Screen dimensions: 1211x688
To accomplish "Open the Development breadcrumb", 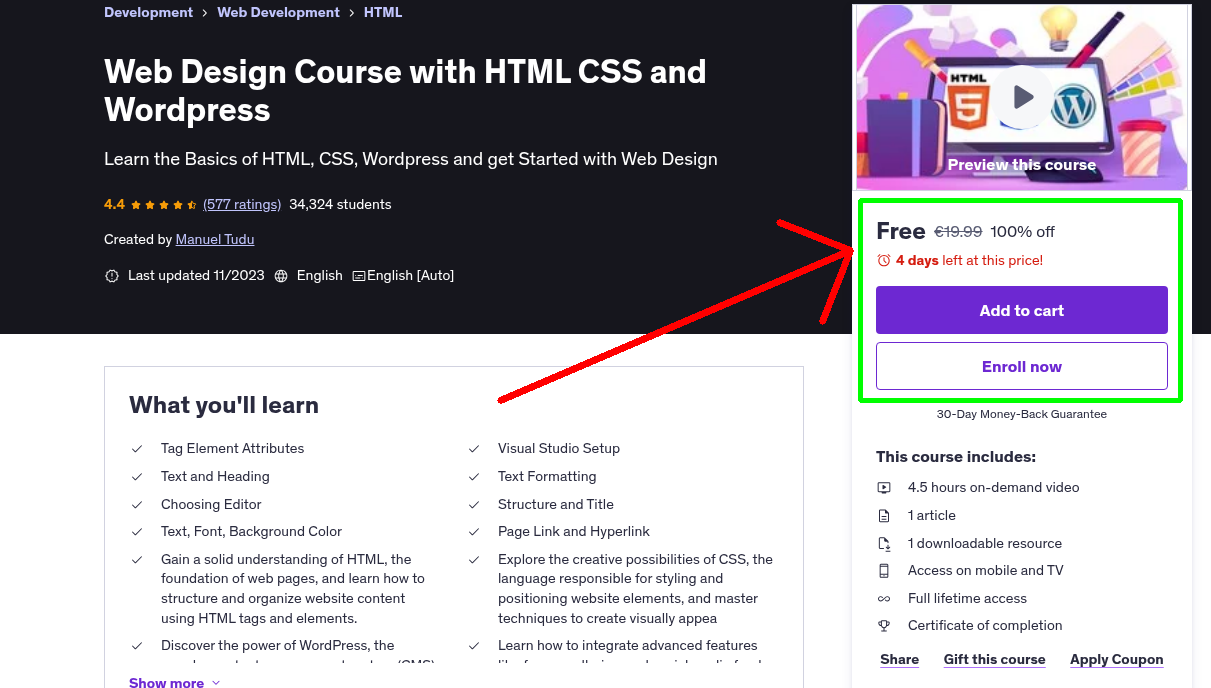I will point(148,13).
